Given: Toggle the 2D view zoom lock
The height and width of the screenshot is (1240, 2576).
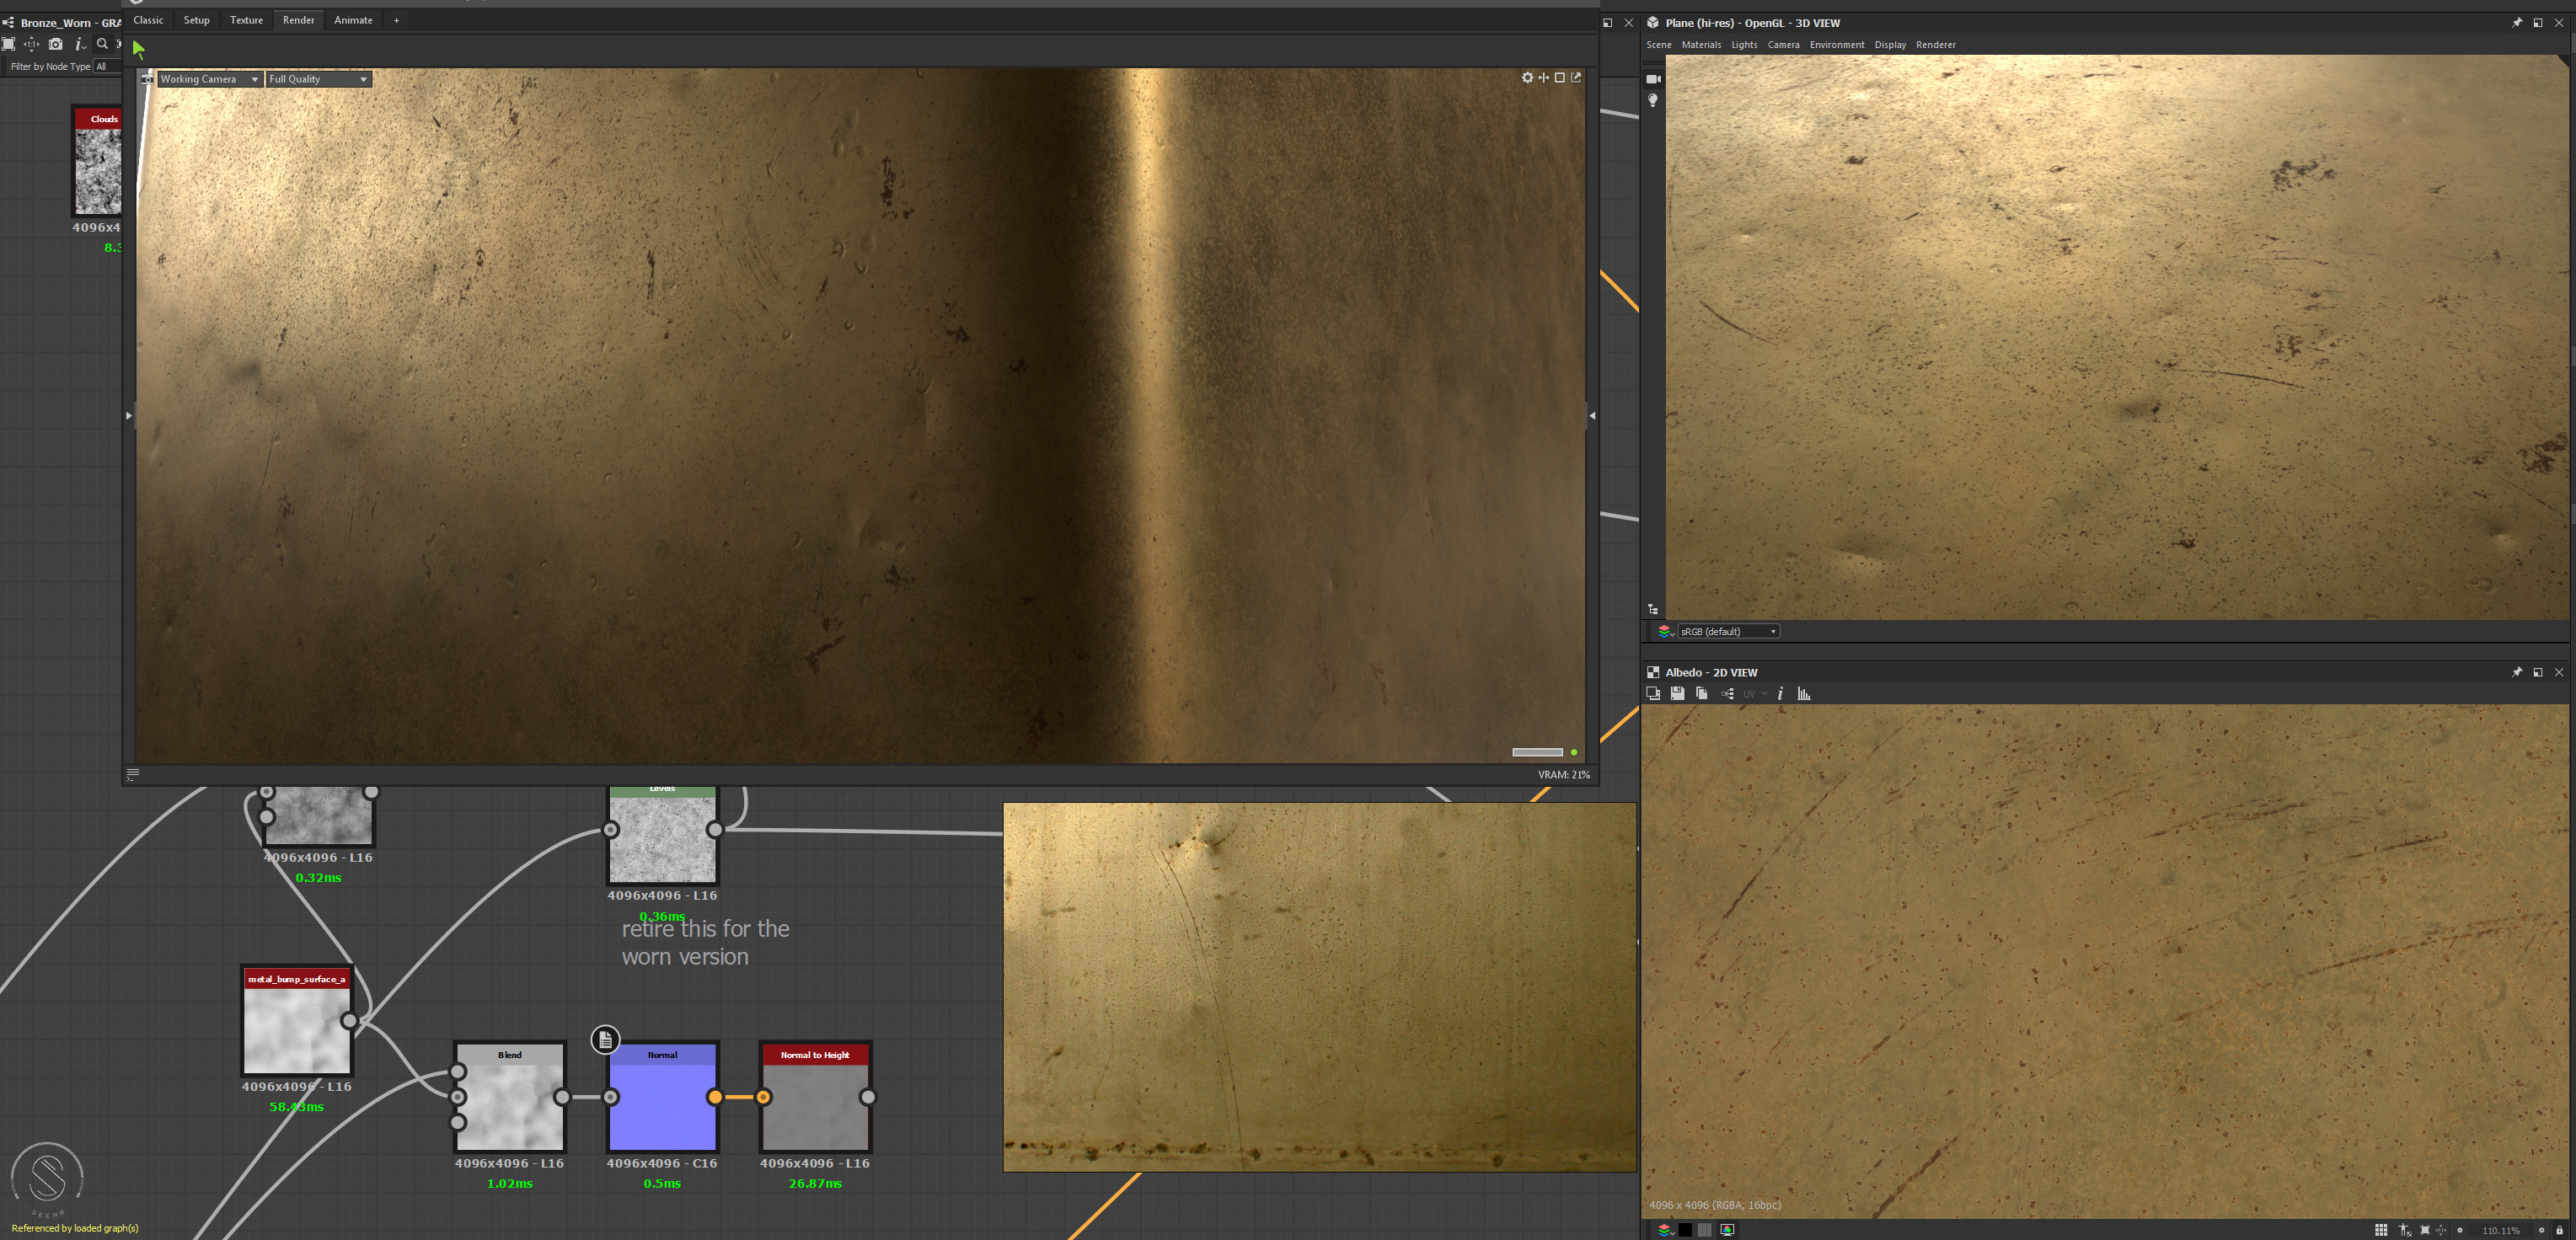Looking at the screenshot, I should point(2559,1230).
